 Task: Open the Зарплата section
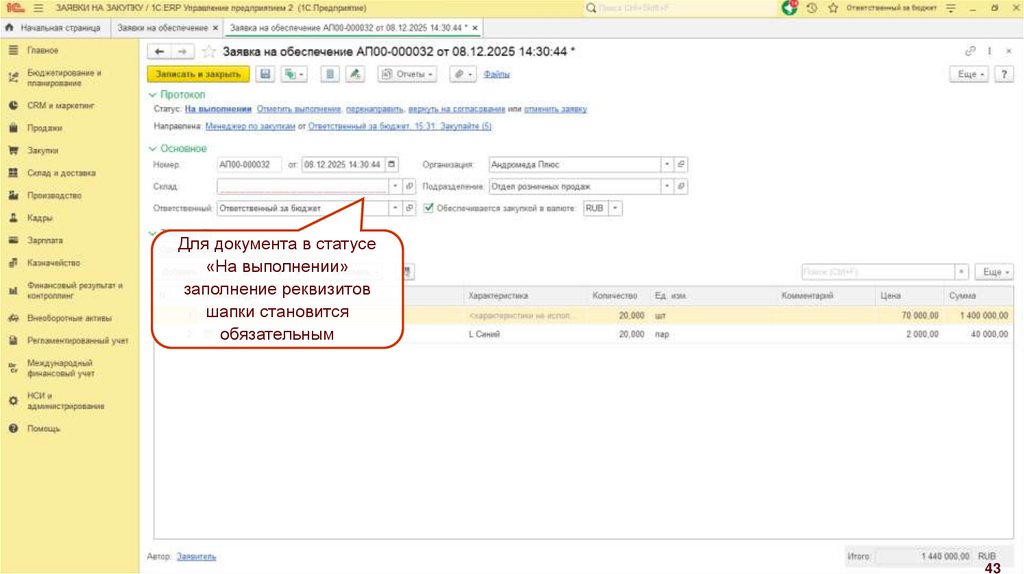tap(44, 240)
